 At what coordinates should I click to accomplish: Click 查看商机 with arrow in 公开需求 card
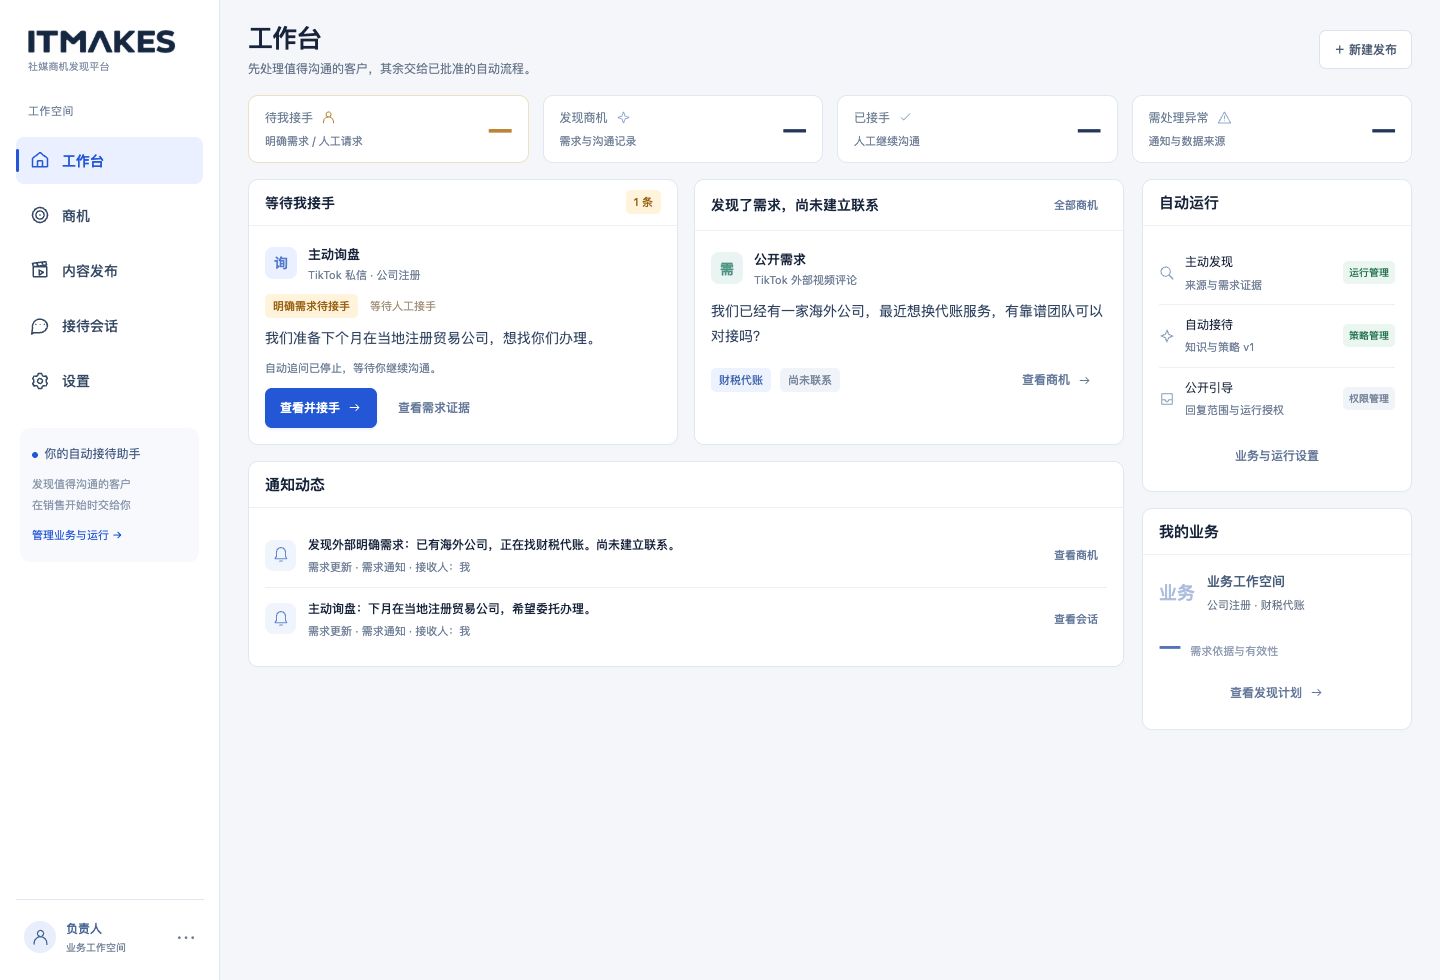point(1056,380)
